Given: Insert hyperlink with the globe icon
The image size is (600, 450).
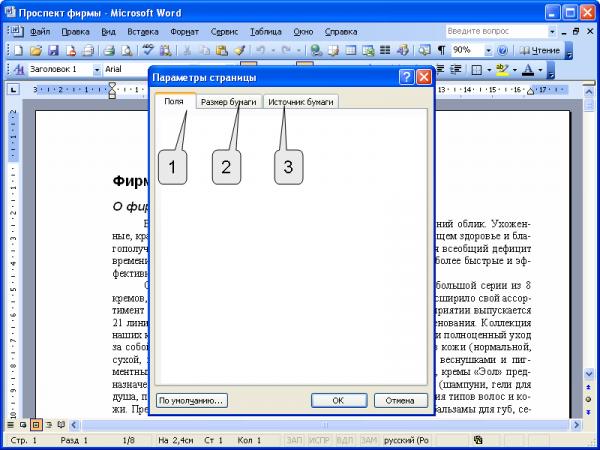Looking at the screenshot, I should tap(316, 50).
